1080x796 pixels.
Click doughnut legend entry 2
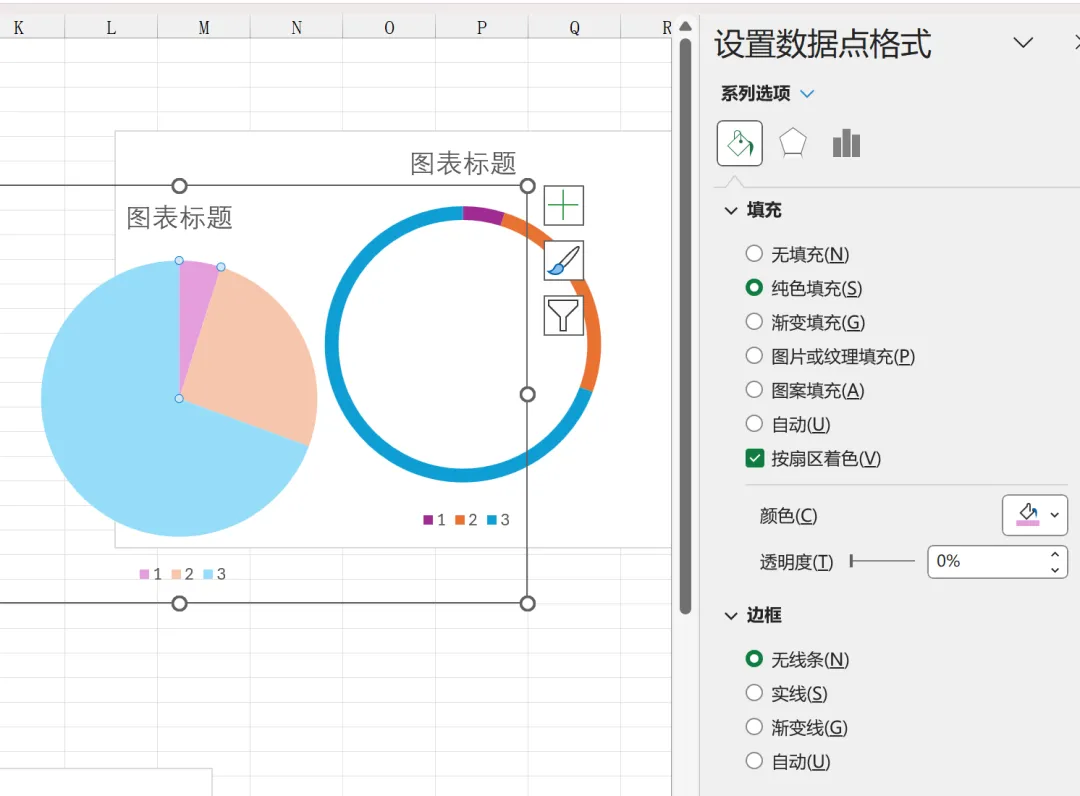tap(466, 520)
